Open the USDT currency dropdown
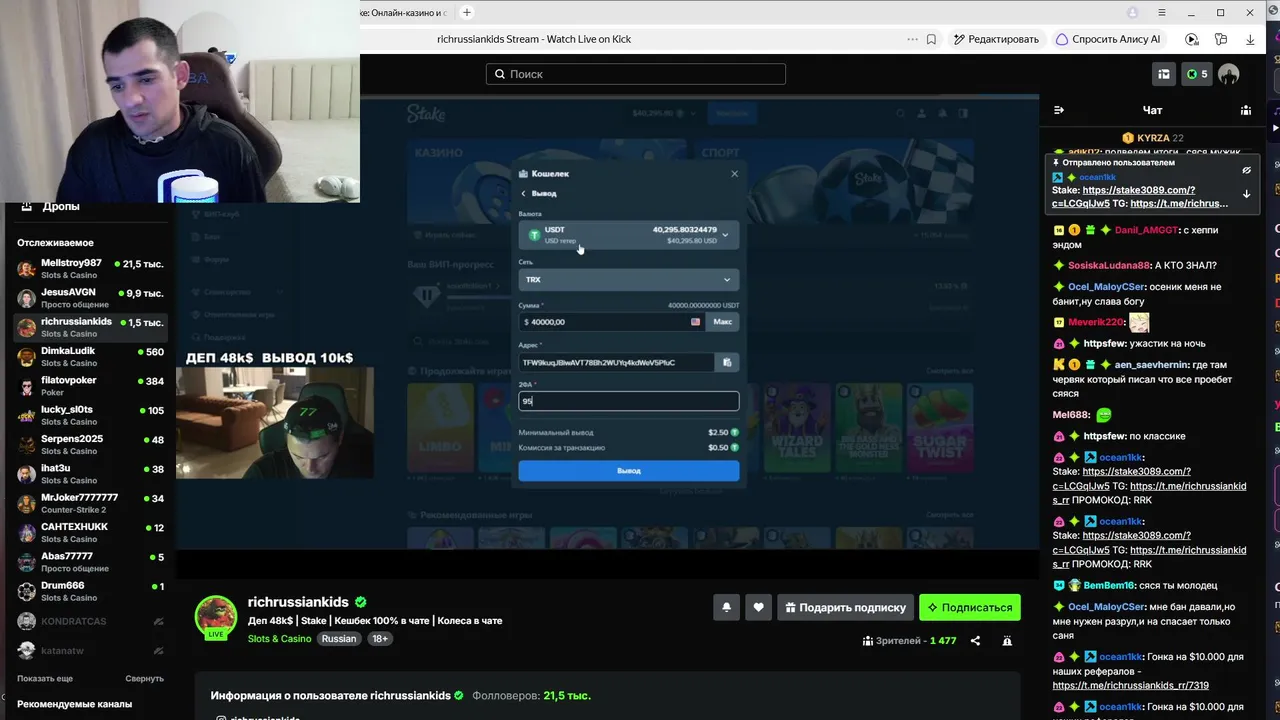 coord(629,235)
